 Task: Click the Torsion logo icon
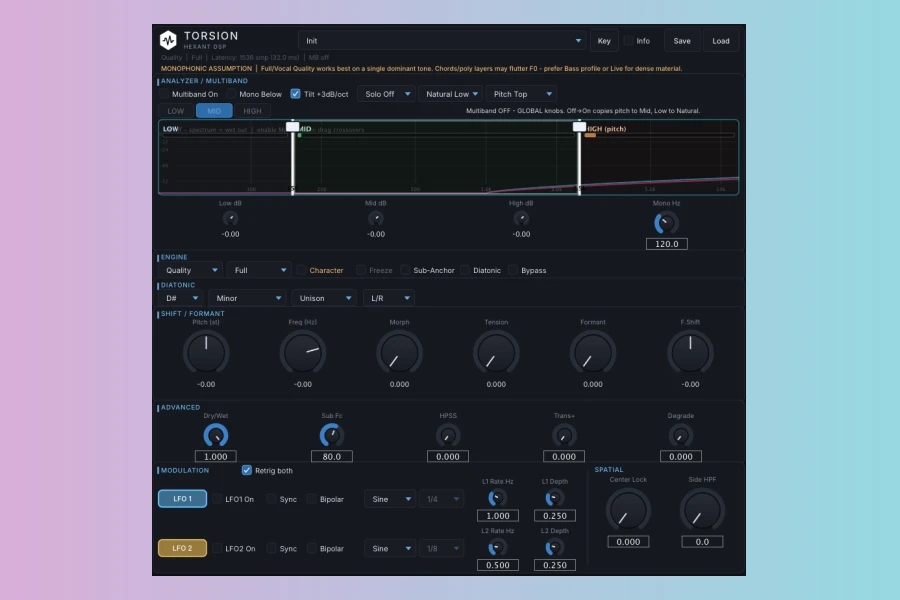(168, 40)
